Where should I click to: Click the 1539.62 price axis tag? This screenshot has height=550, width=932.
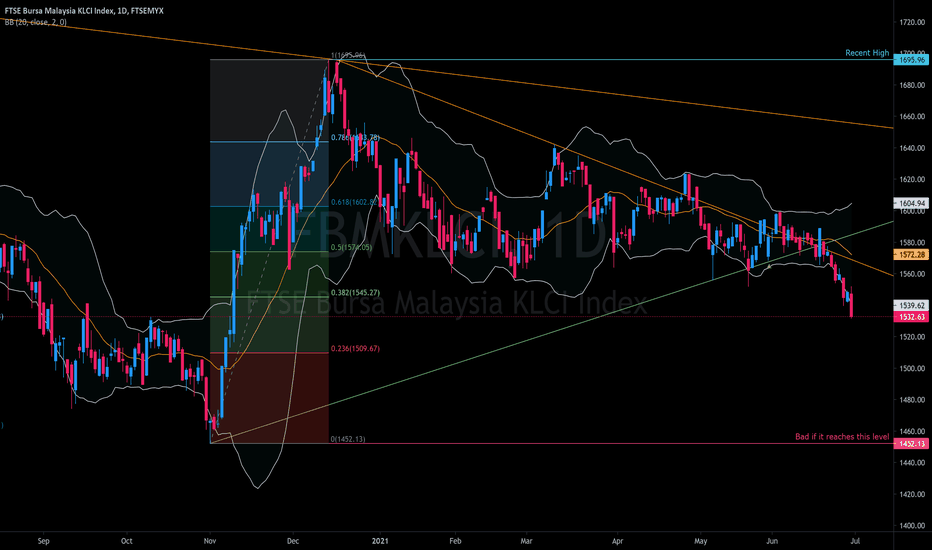click(x=912, y=306)
